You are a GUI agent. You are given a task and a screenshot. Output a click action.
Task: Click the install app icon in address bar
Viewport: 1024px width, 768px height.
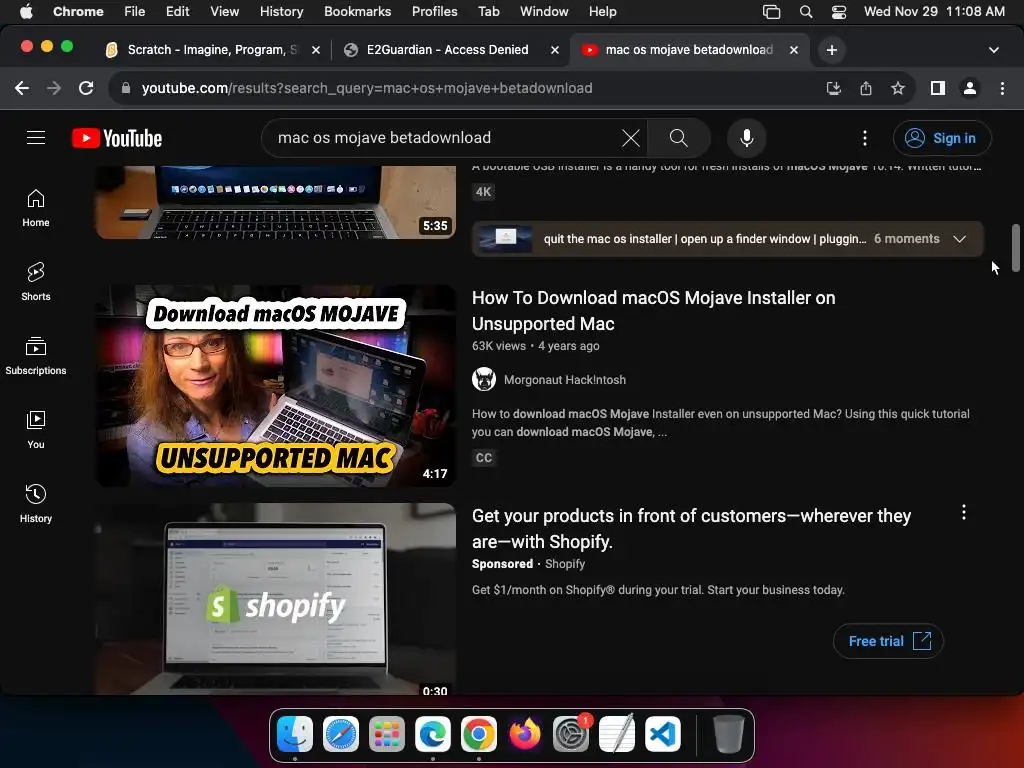tap(833, 88)
